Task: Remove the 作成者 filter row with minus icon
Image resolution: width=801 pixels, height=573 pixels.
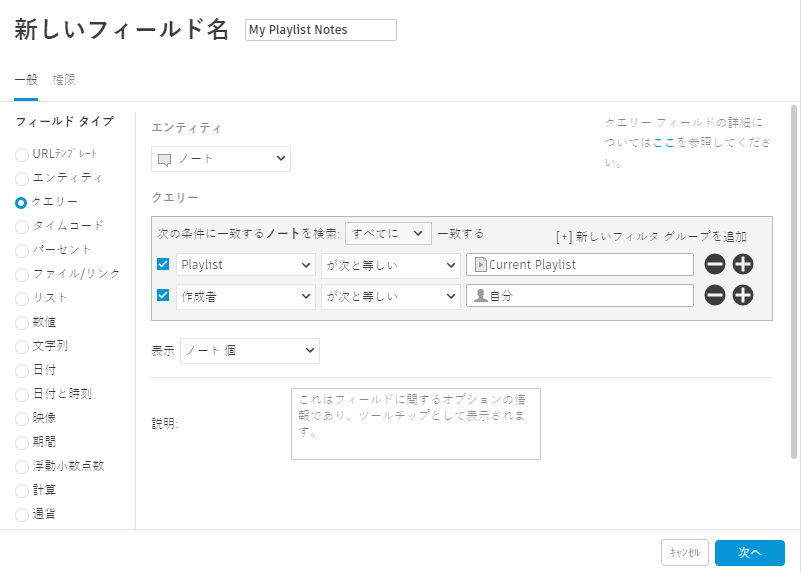Action: (714, 295)
